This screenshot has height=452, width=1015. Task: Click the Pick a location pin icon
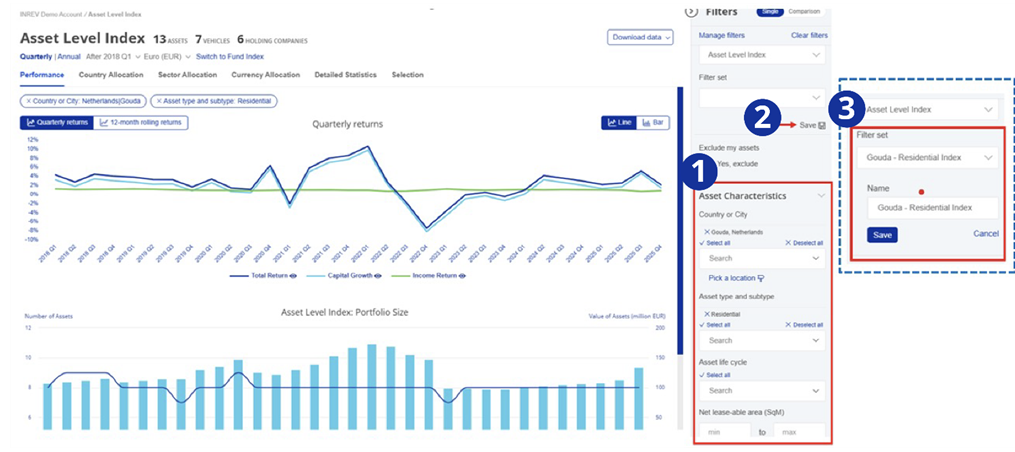[x=761, y=278]
